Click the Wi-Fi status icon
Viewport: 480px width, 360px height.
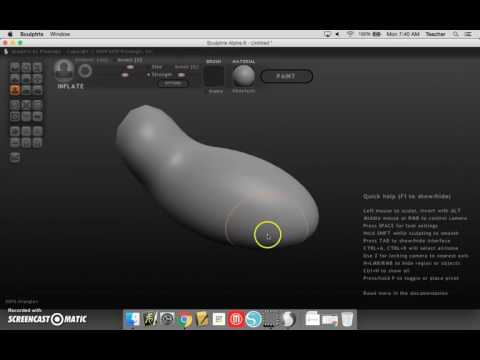tap(350, 34)
